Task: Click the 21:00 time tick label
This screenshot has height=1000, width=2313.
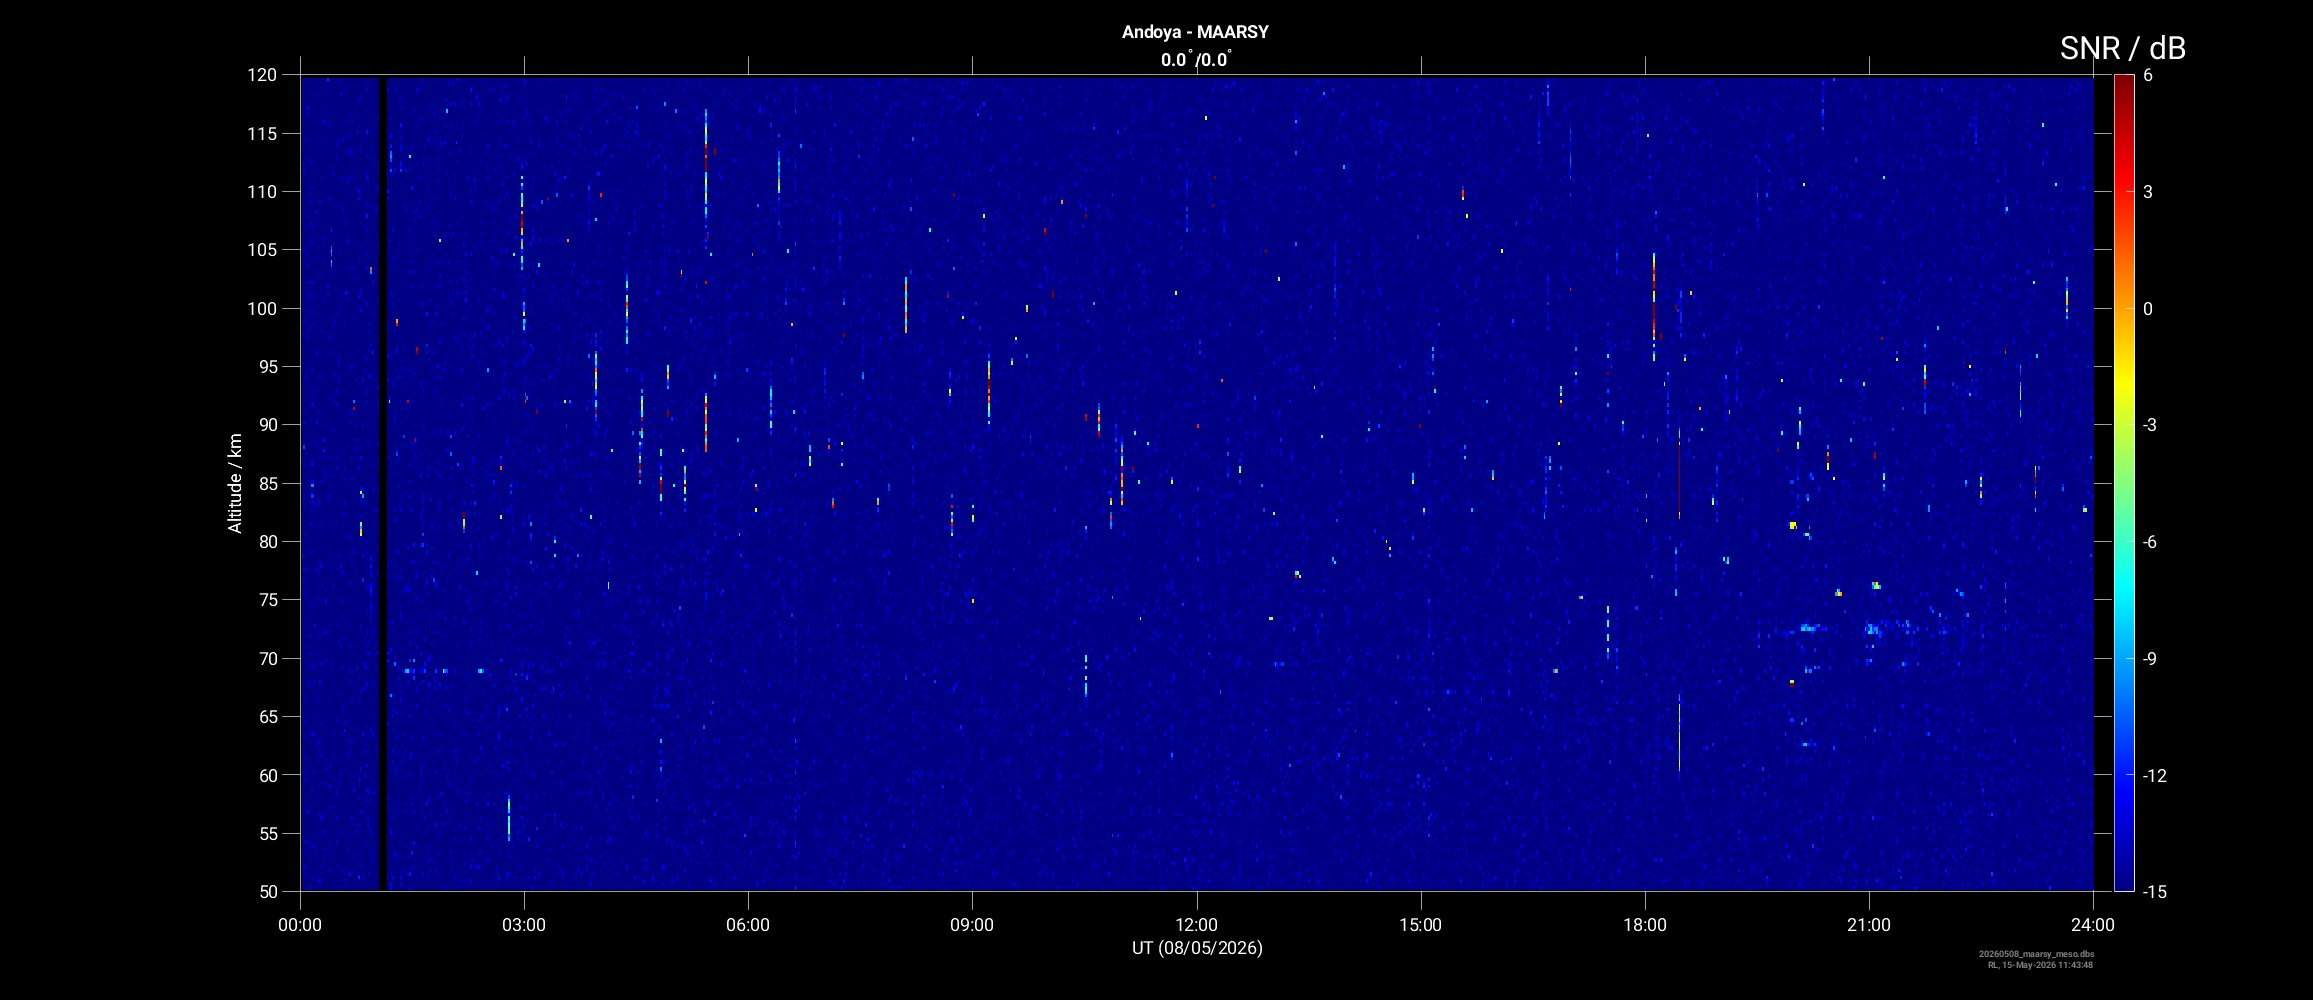Action: click(1869, 925)
